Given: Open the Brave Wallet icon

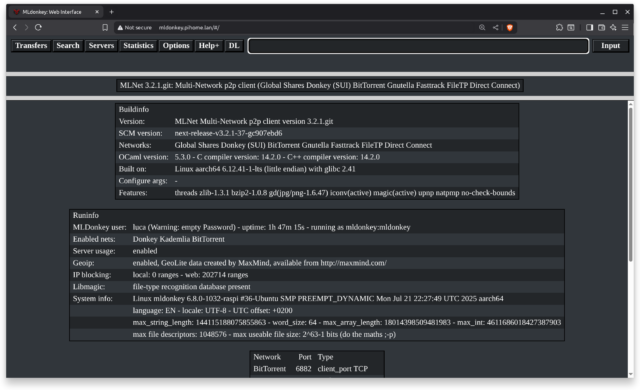Looking at the screenshot, I should coord(601,27).
